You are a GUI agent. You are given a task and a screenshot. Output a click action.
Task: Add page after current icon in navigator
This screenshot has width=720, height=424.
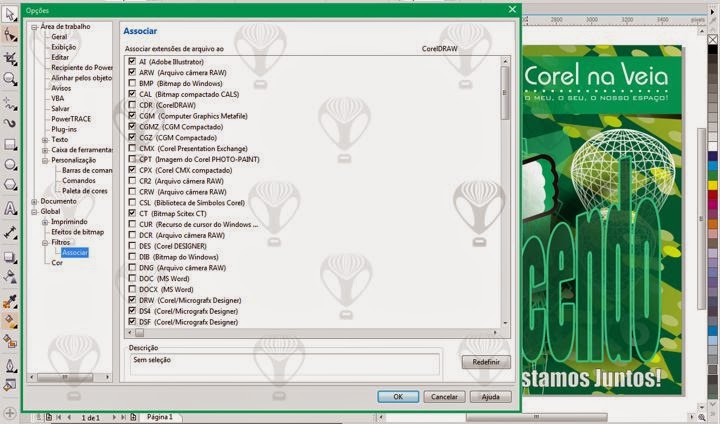pyautogui.click(x=133, y=418)
